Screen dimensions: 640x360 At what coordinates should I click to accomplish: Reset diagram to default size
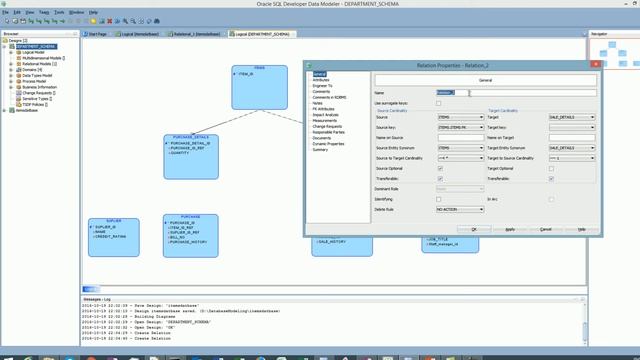pyautogui.click(x=149, y=21)
